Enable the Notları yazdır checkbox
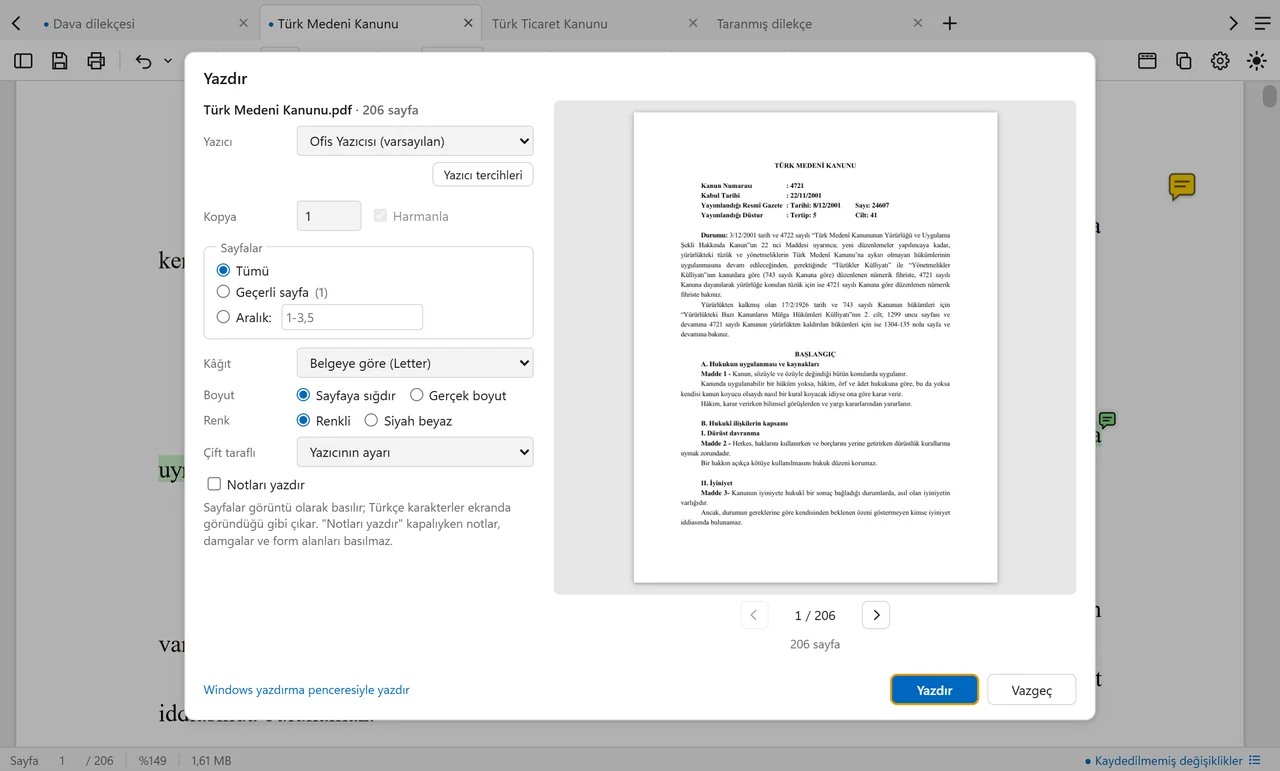This screenshot has height=771, width=1280. pyautogui.click(x=214, y=484)
